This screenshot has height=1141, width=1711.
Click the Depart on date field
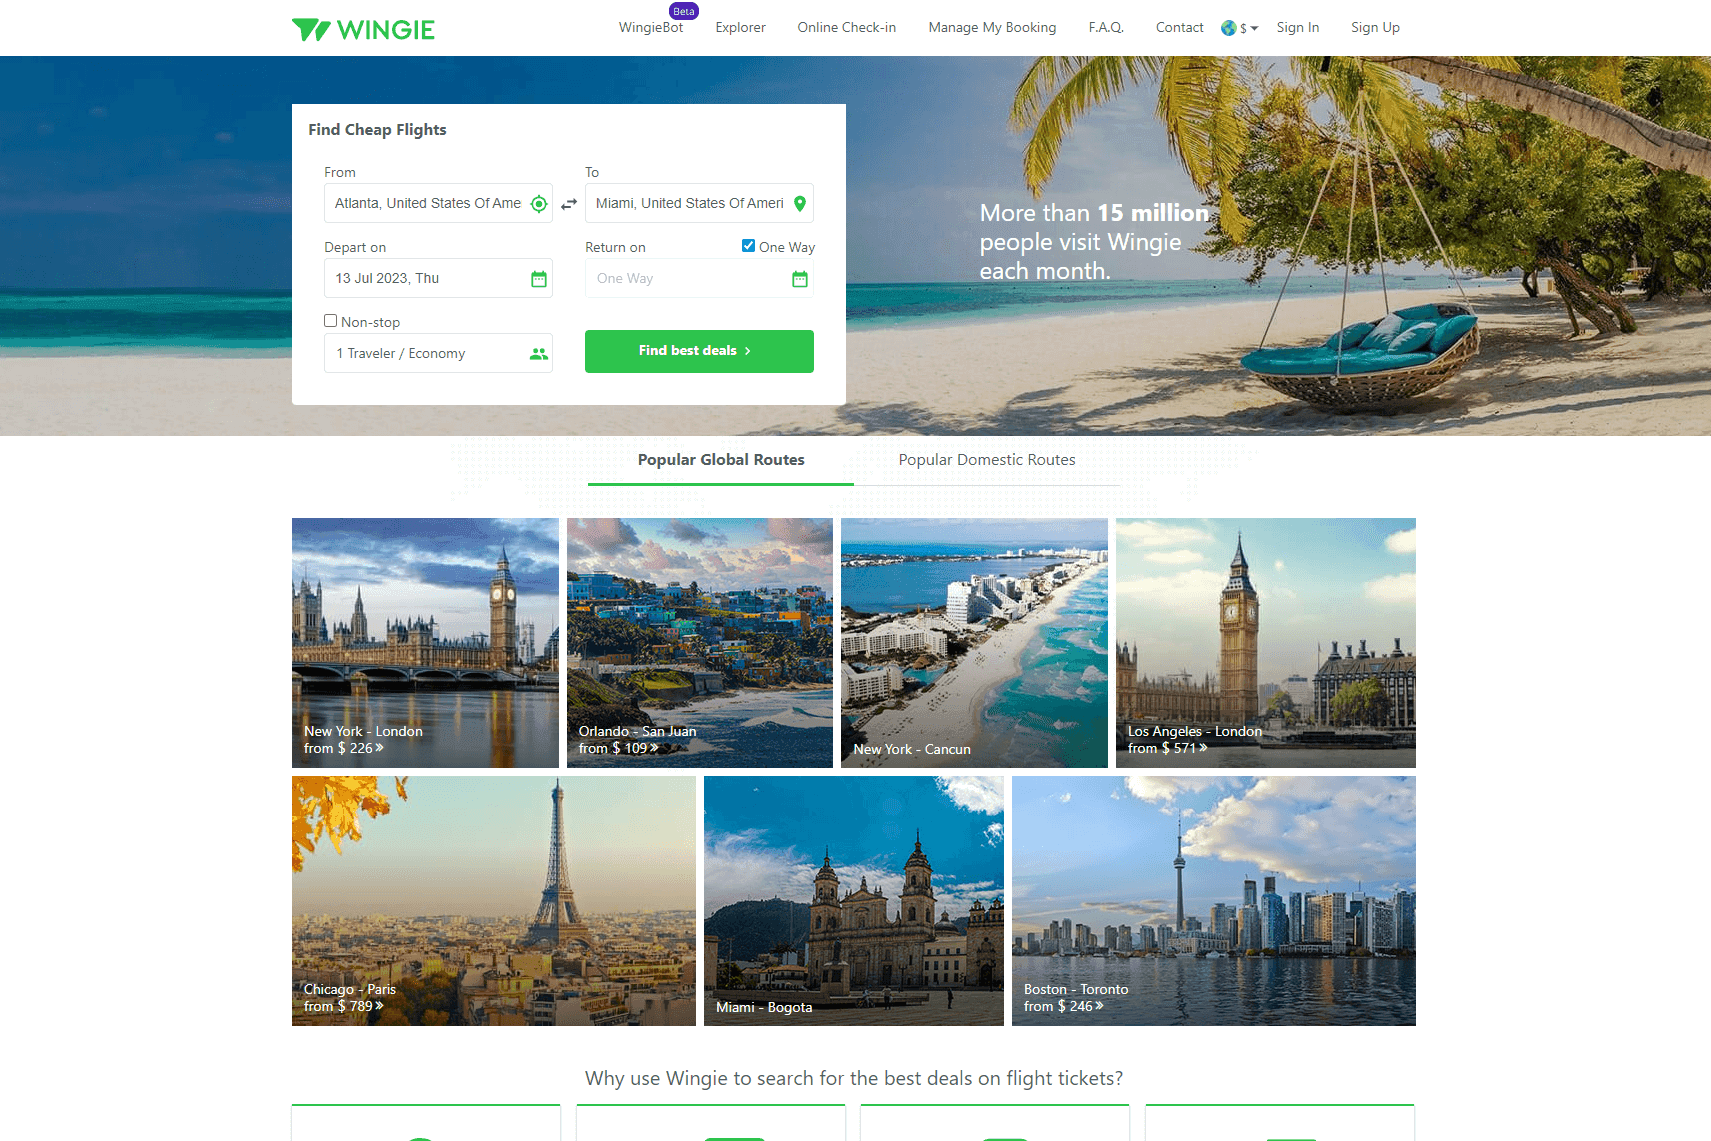tap(438, 278)
